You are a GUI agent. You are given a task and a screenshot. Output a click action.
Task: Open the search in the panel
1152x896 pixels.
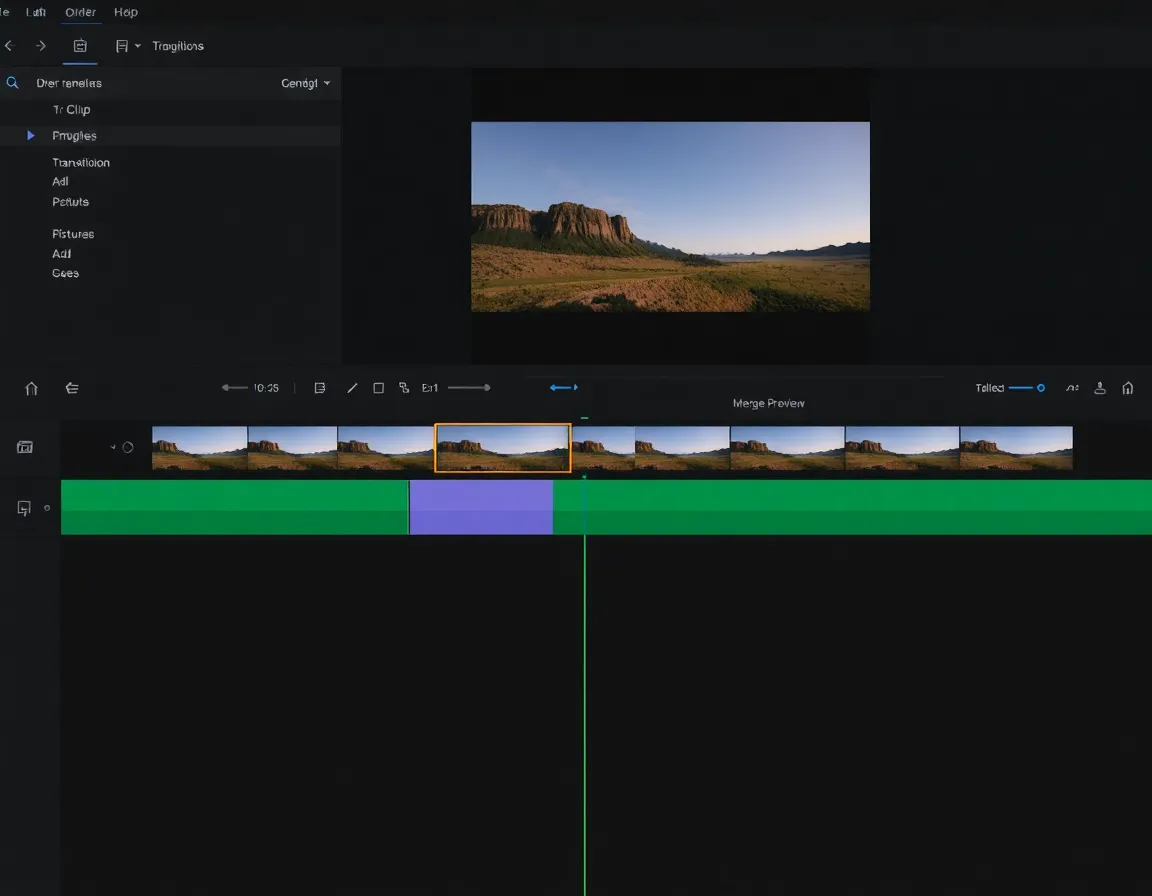(12, 83)
